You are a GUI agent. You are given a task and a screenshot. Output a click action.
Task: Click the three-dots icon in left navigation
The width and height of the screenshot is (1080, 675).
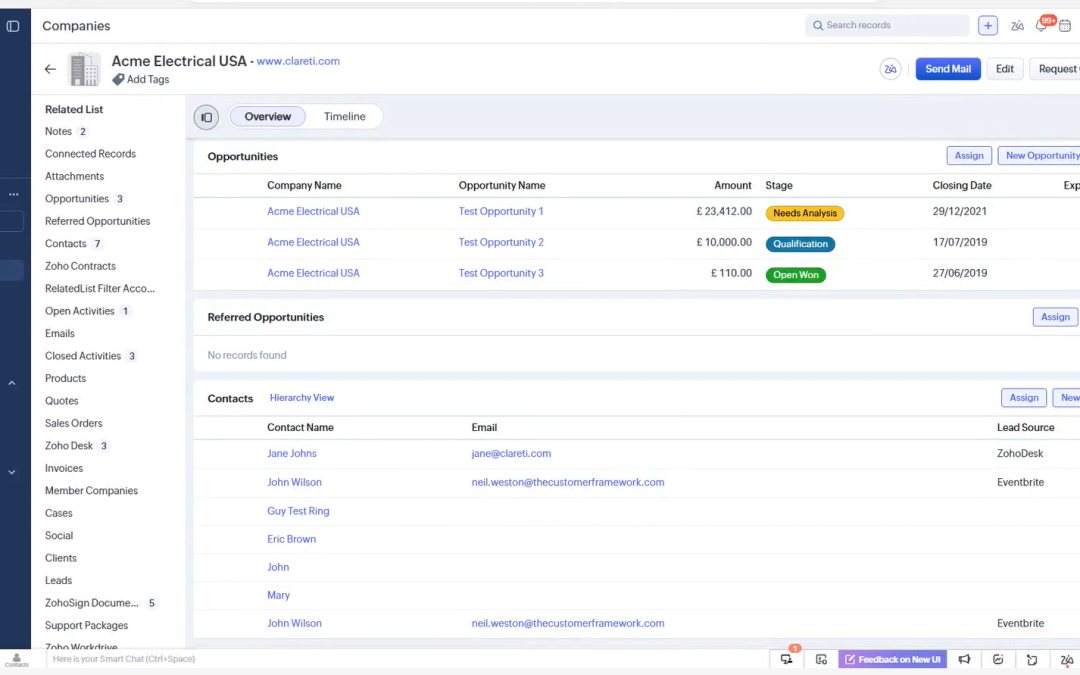13,194
